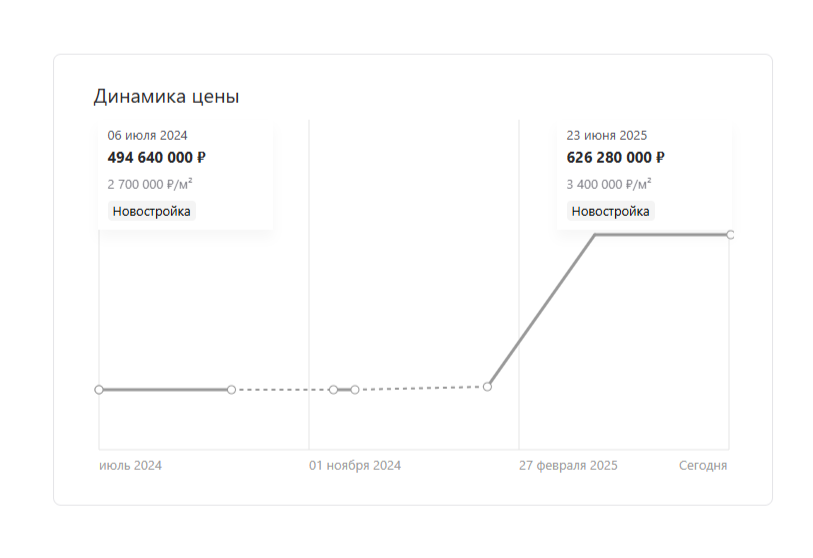Click the right Новостройка tag

point(610,211)
